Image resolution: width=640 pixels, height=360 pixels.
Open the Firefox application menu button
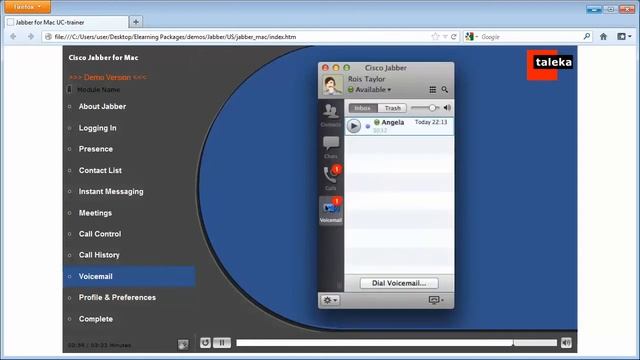[x=28, y=7]
